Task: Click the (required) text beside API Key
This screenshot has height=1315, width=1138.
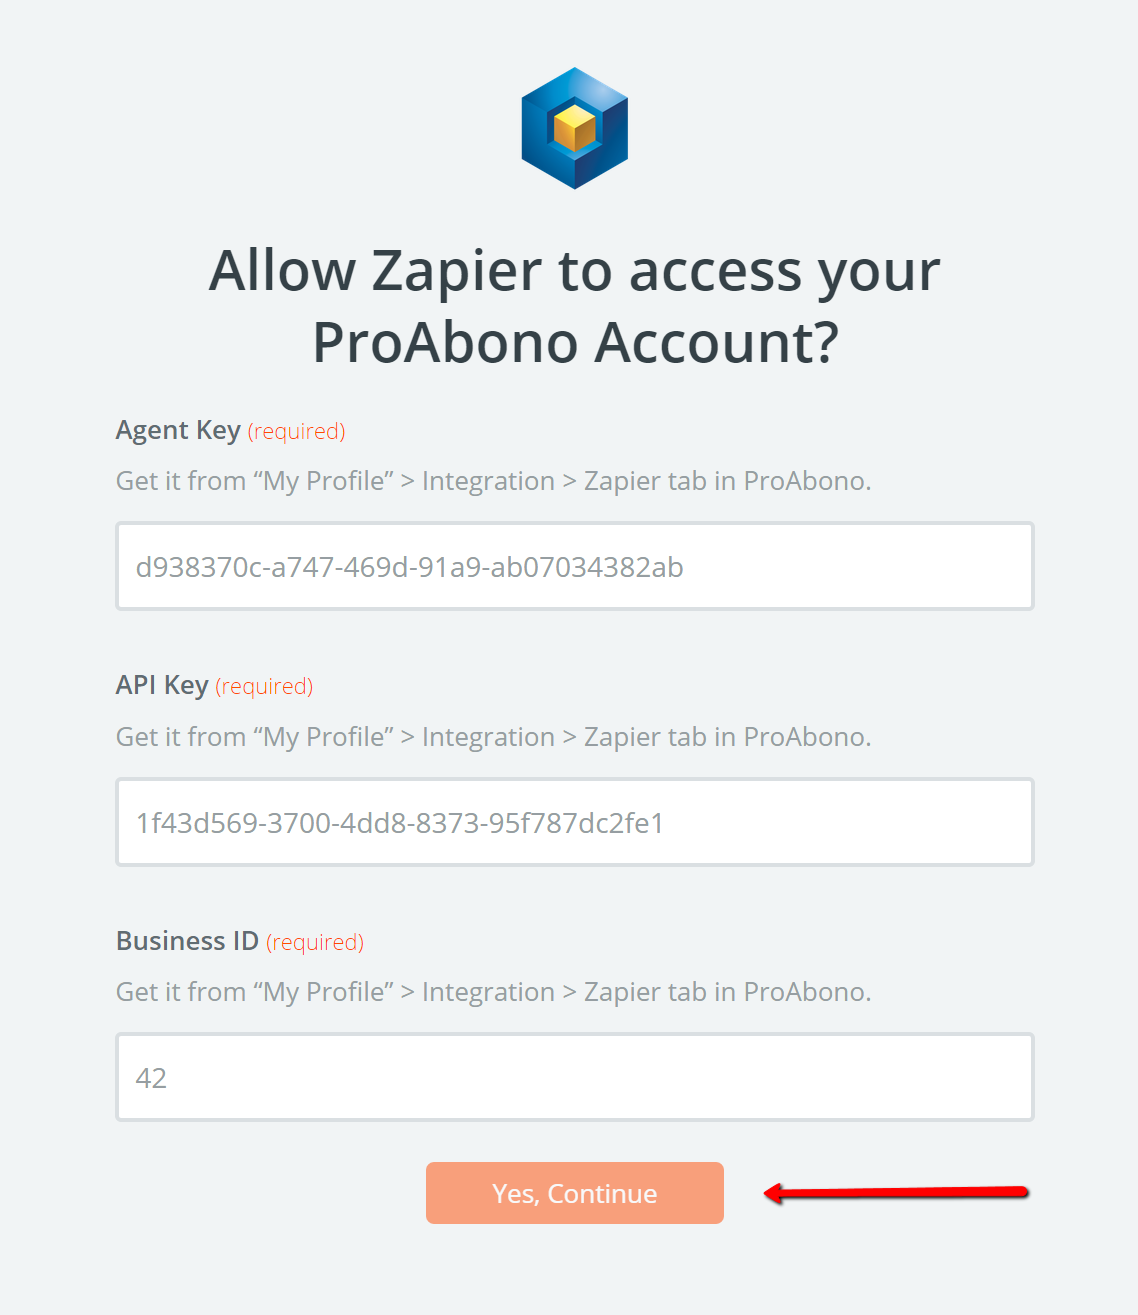Action: coord(264,686)
